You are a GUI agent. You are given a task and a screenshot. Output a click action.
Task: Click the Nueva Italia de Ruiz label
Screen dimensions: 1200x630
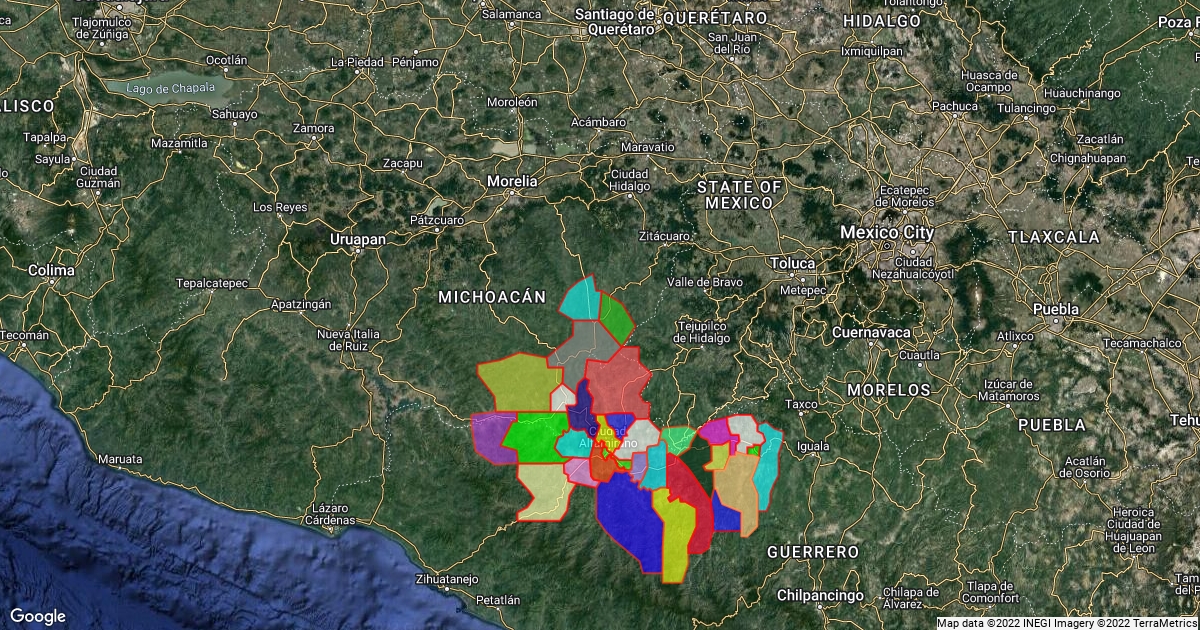click(x=349, y=339)
